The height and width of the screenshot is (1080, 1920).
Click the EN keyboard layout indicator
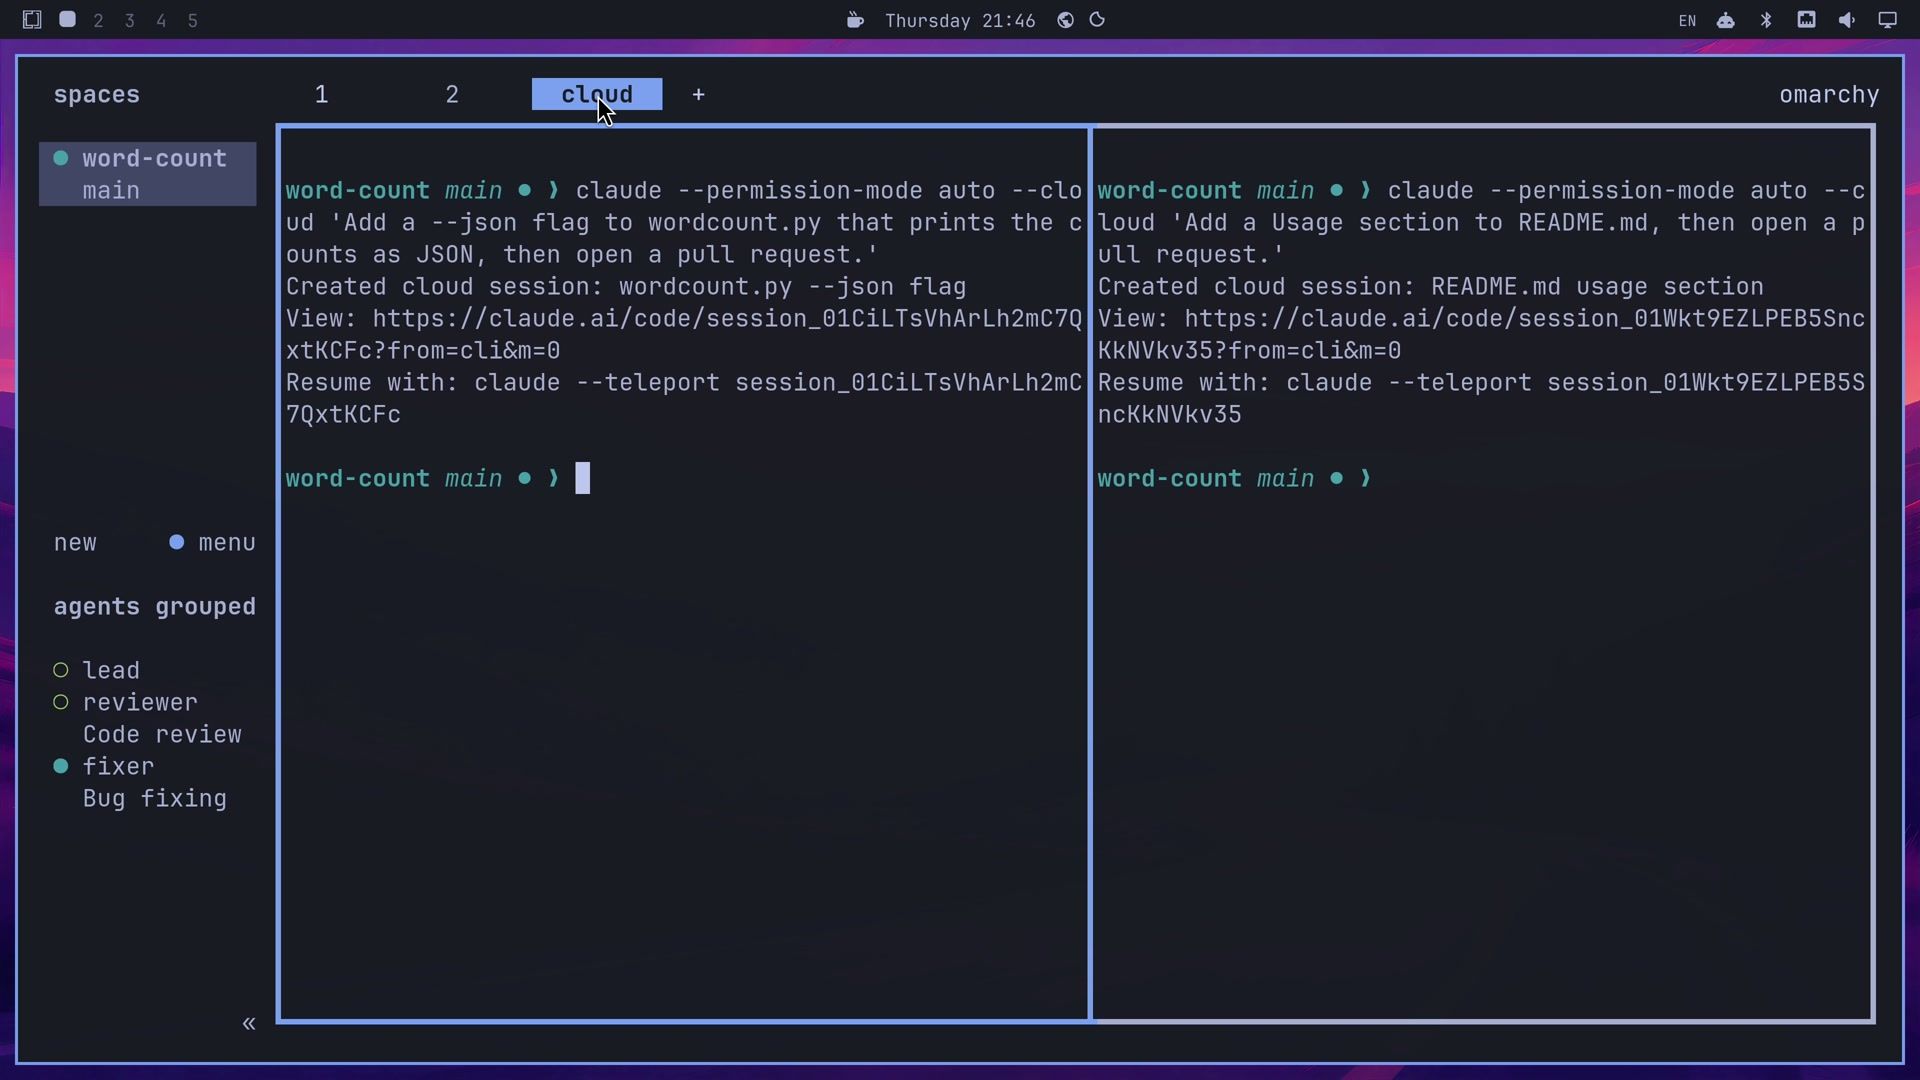(1687, 20)
